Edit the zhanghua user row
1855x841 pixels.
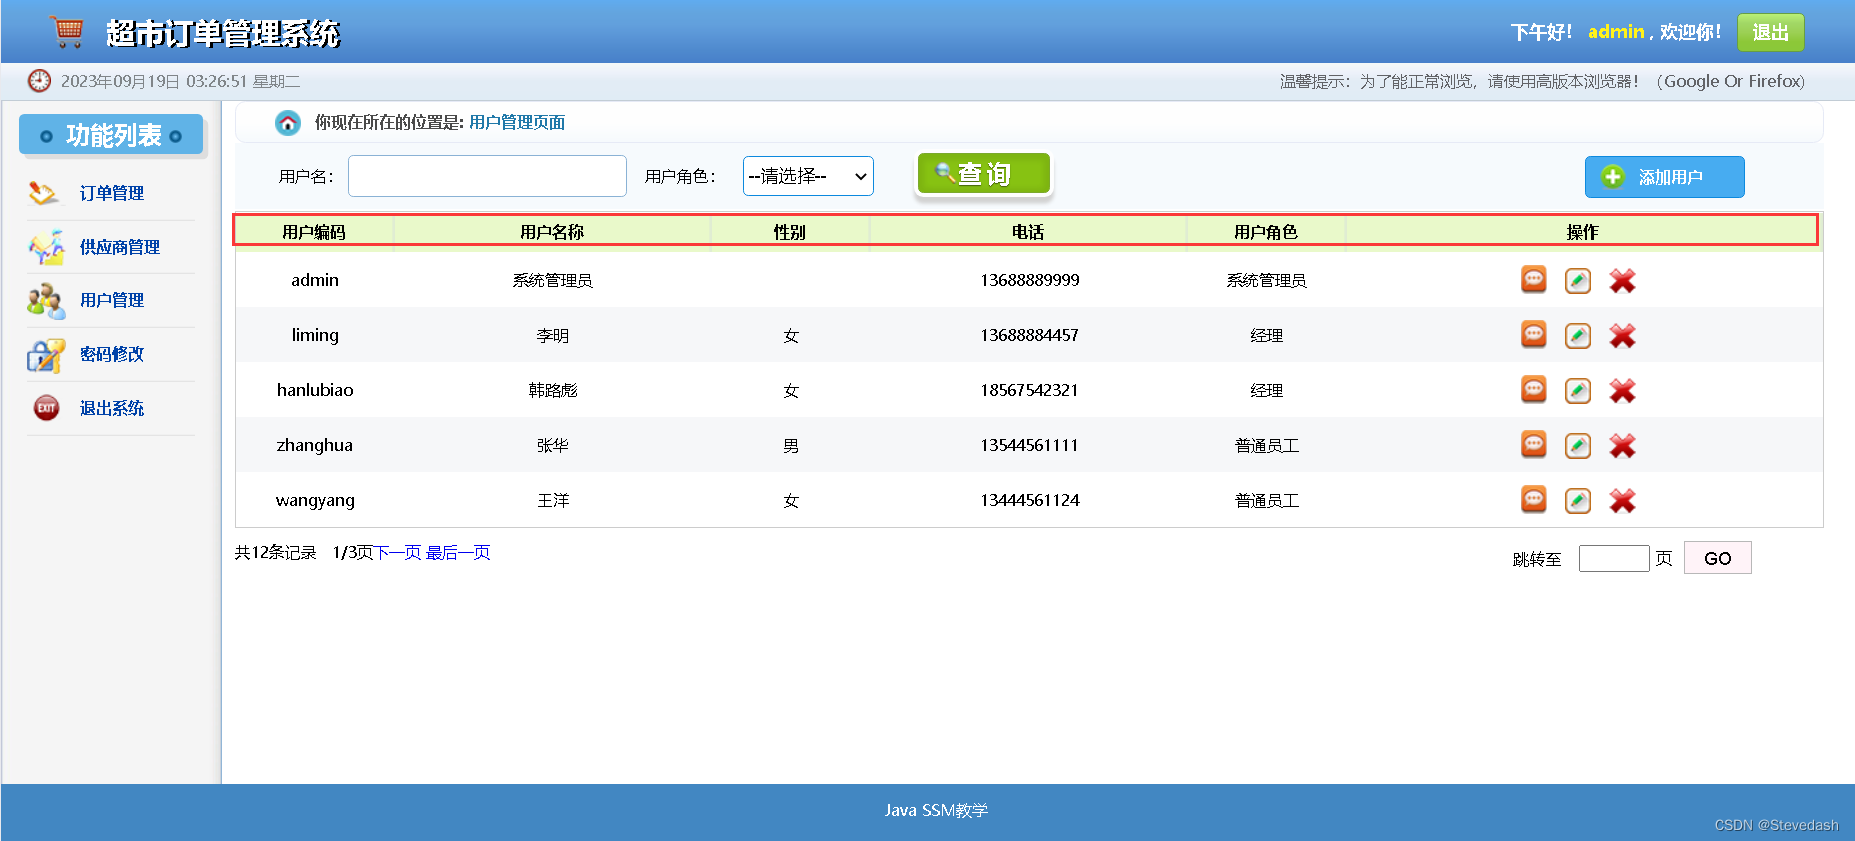point(1578,446)
